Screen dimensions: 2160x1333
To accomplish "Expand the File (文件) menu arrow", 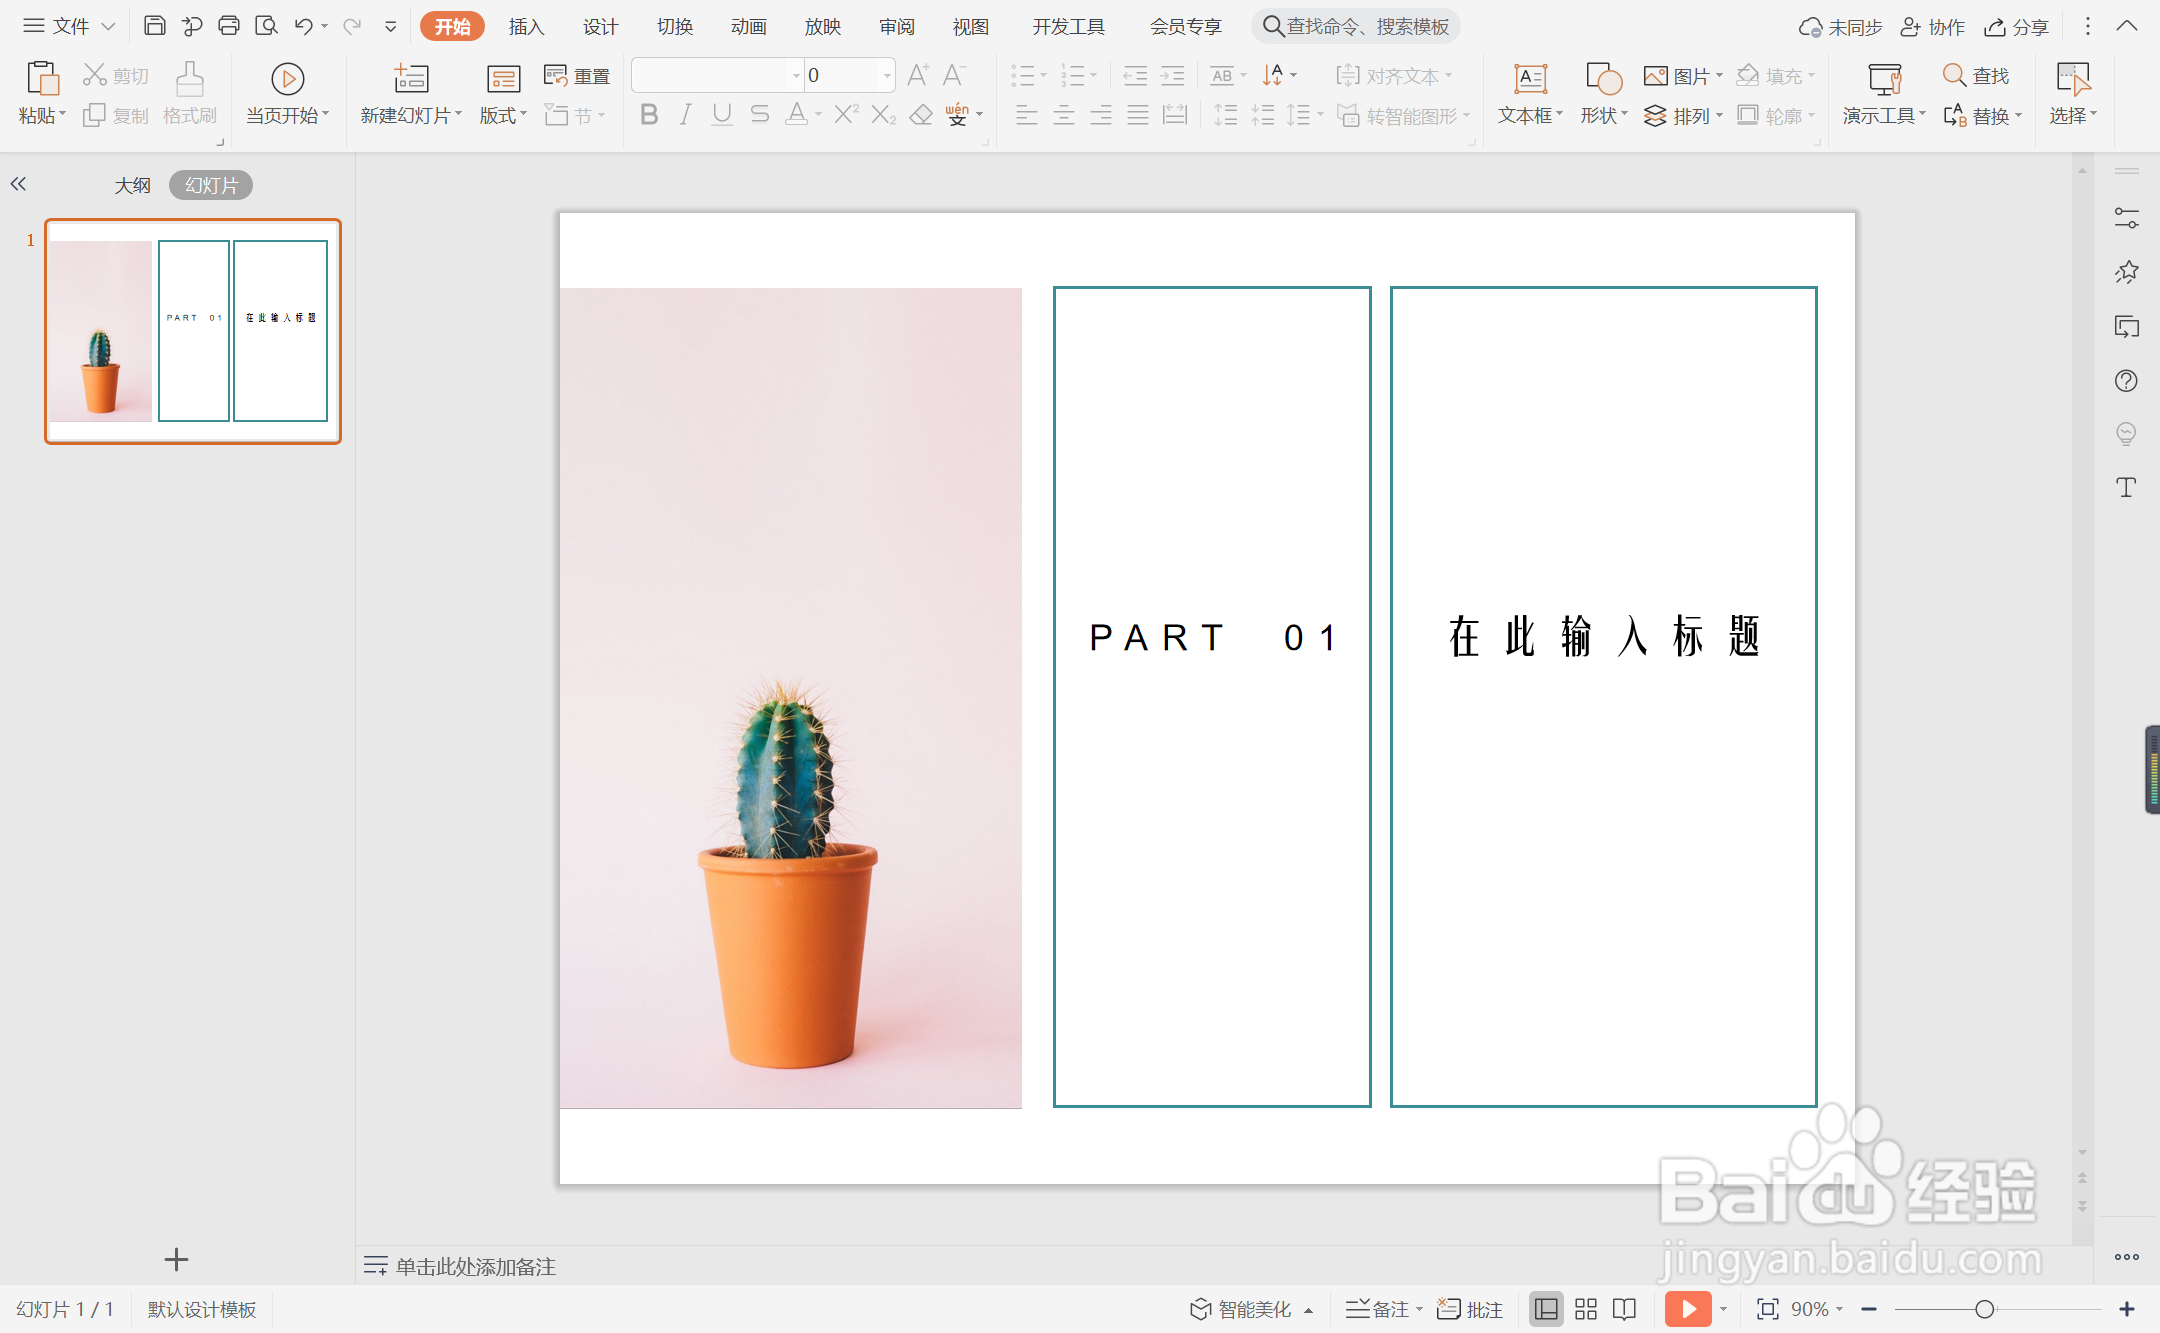I will (x=108, y=26).
